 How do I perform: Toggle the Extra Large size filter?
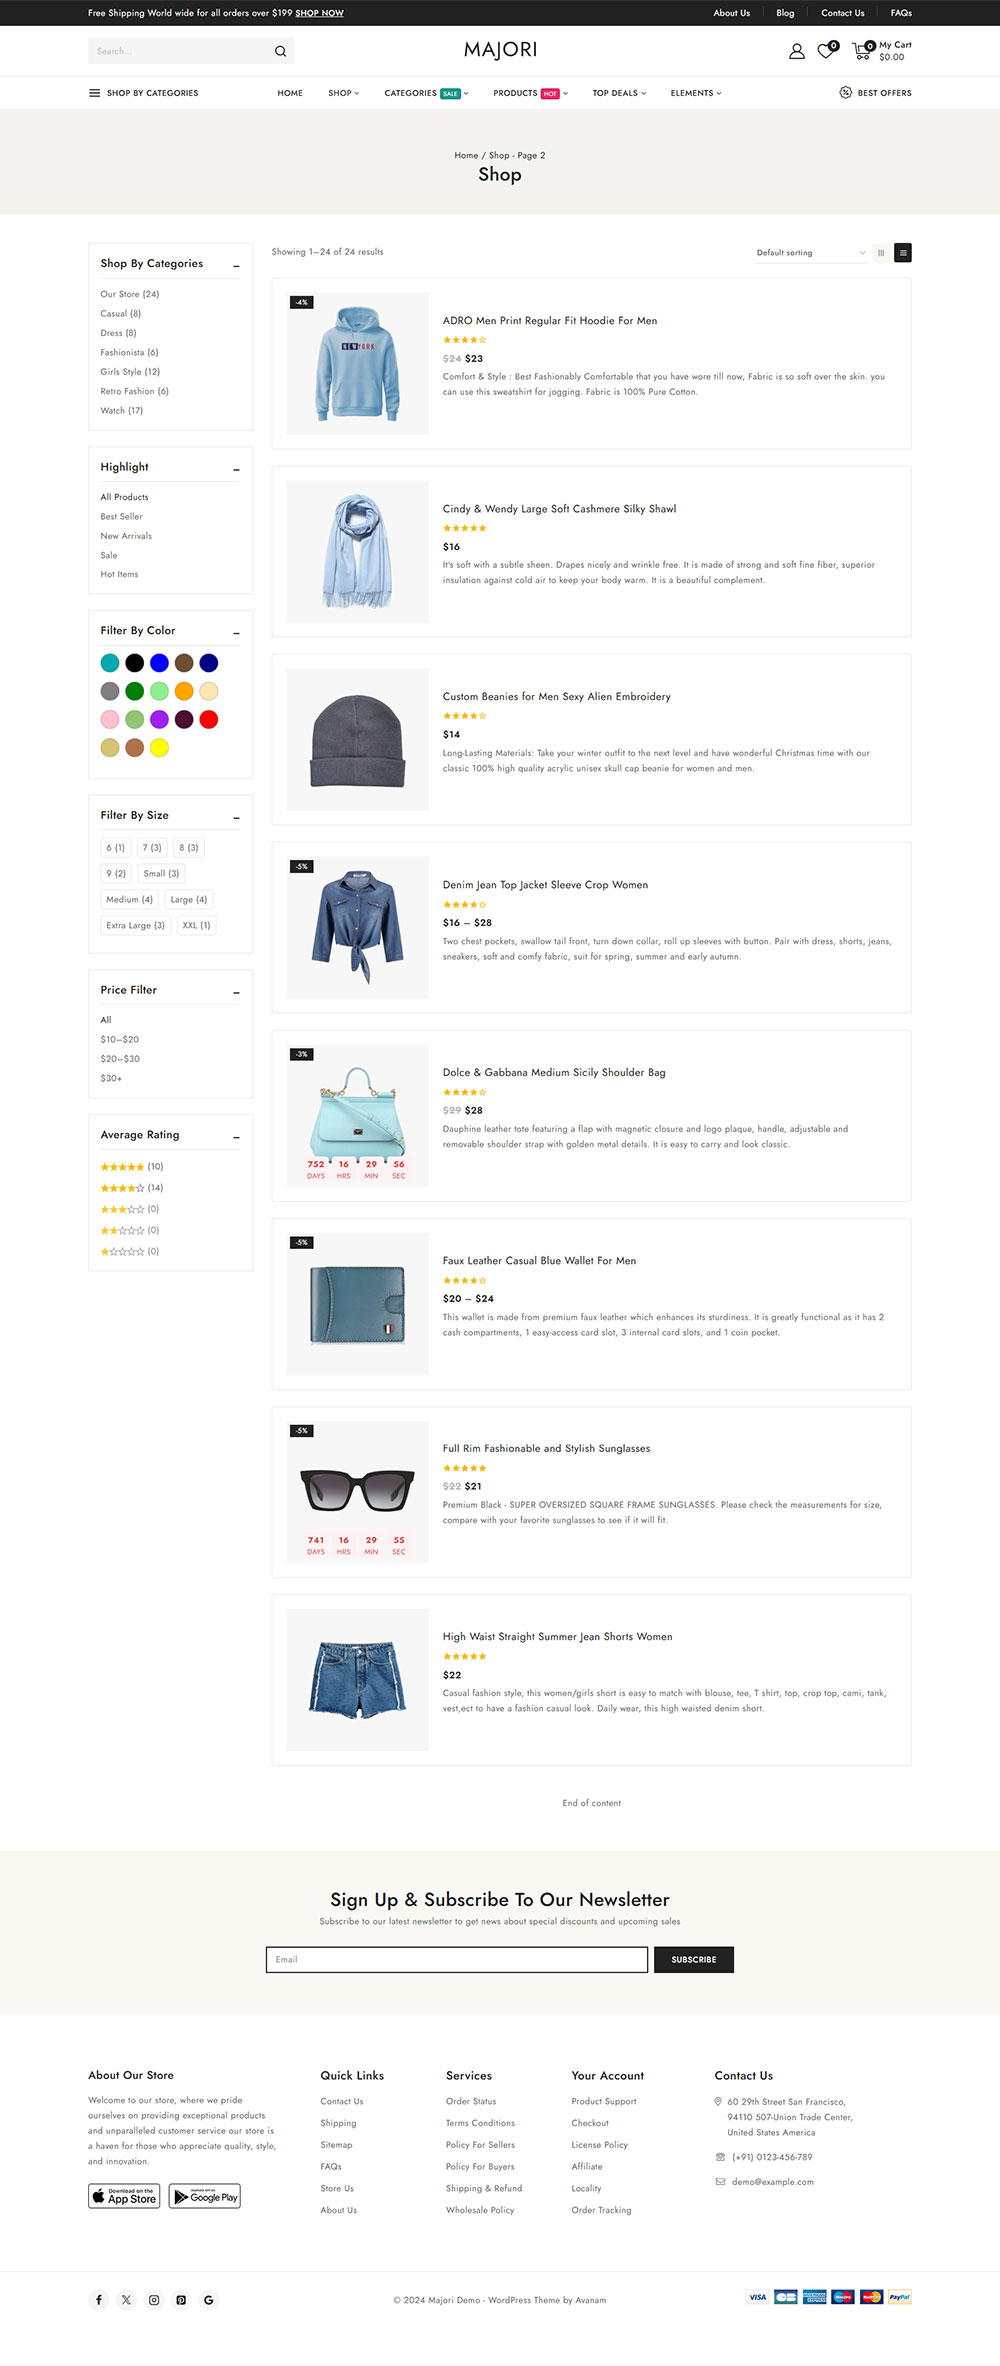coord(135,926)
